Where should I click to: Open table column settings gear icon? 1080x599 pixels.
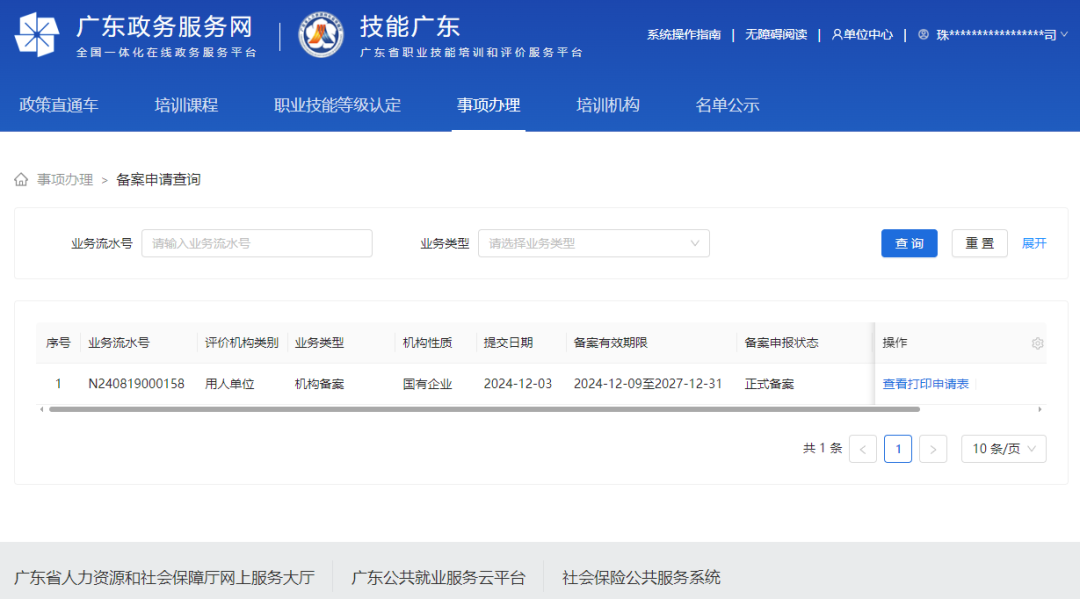pos(1037,343)
